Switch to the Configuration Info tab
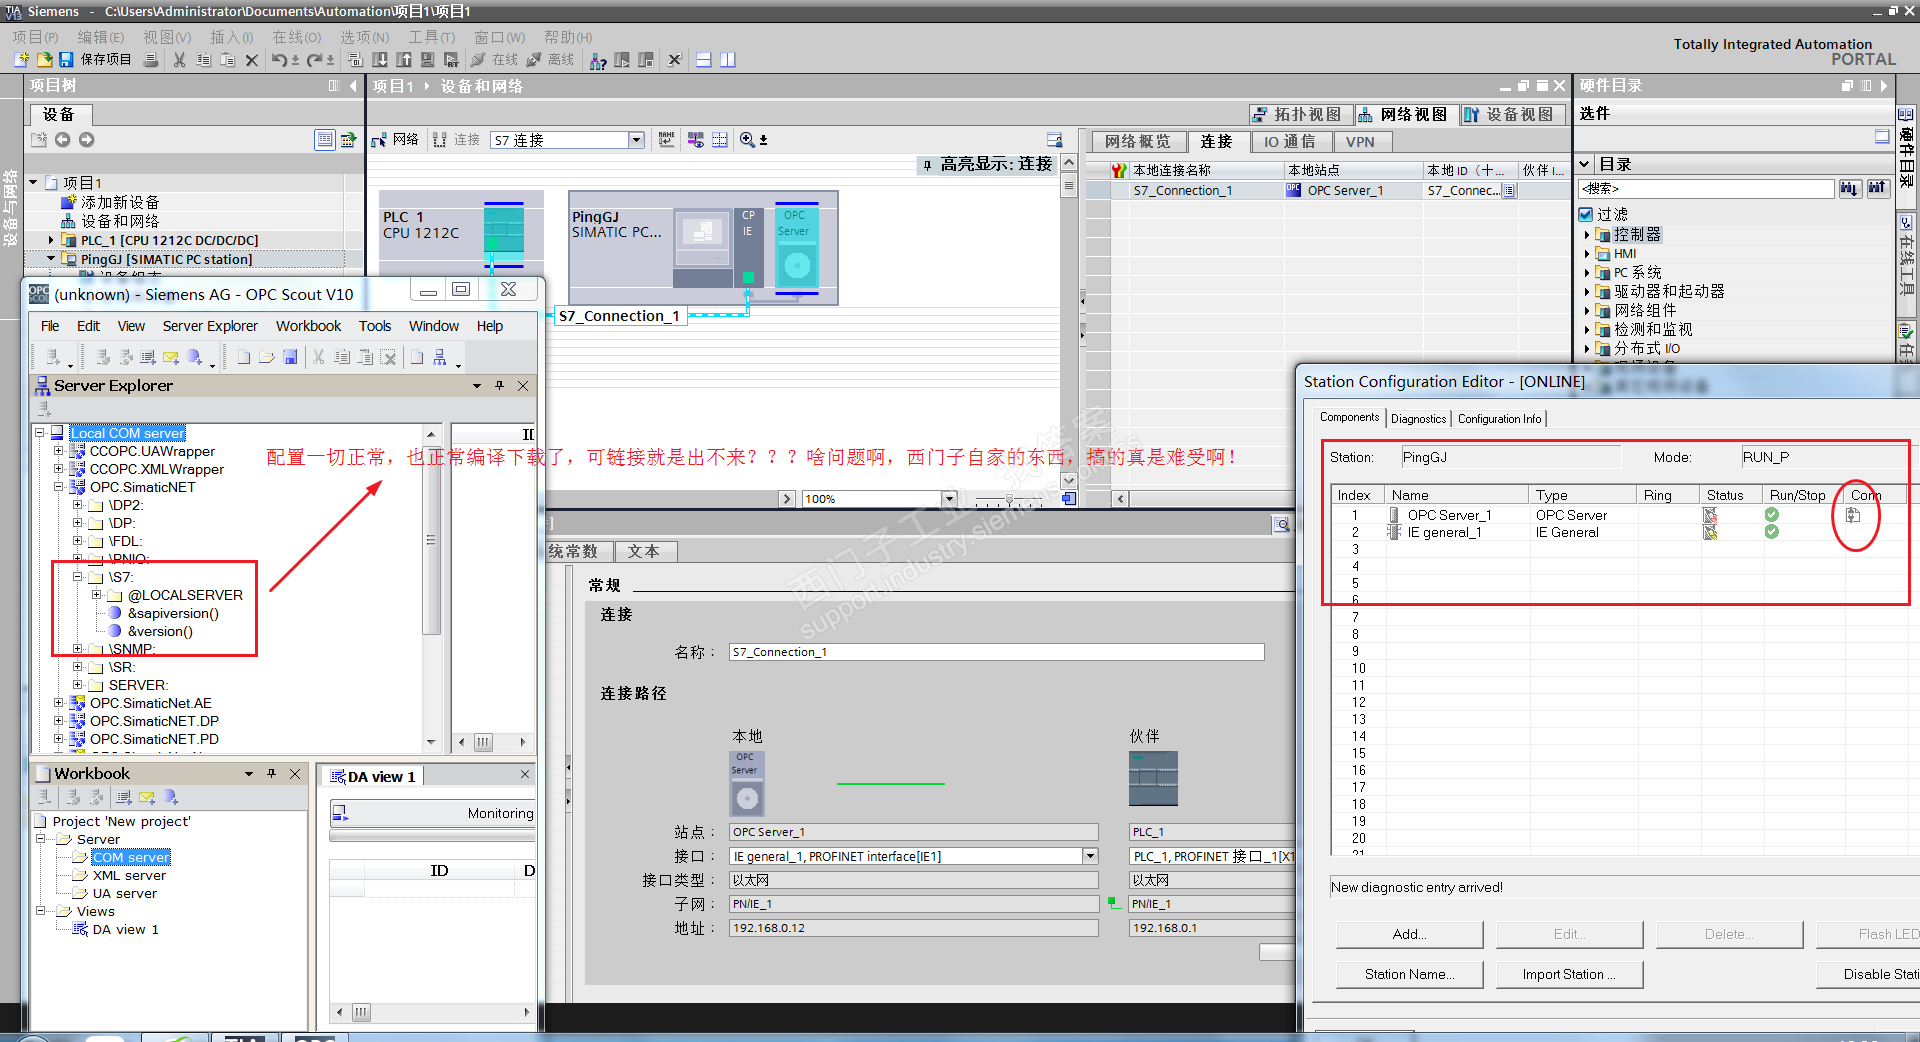1920x1042 pixels. [x=1499, y=419]
